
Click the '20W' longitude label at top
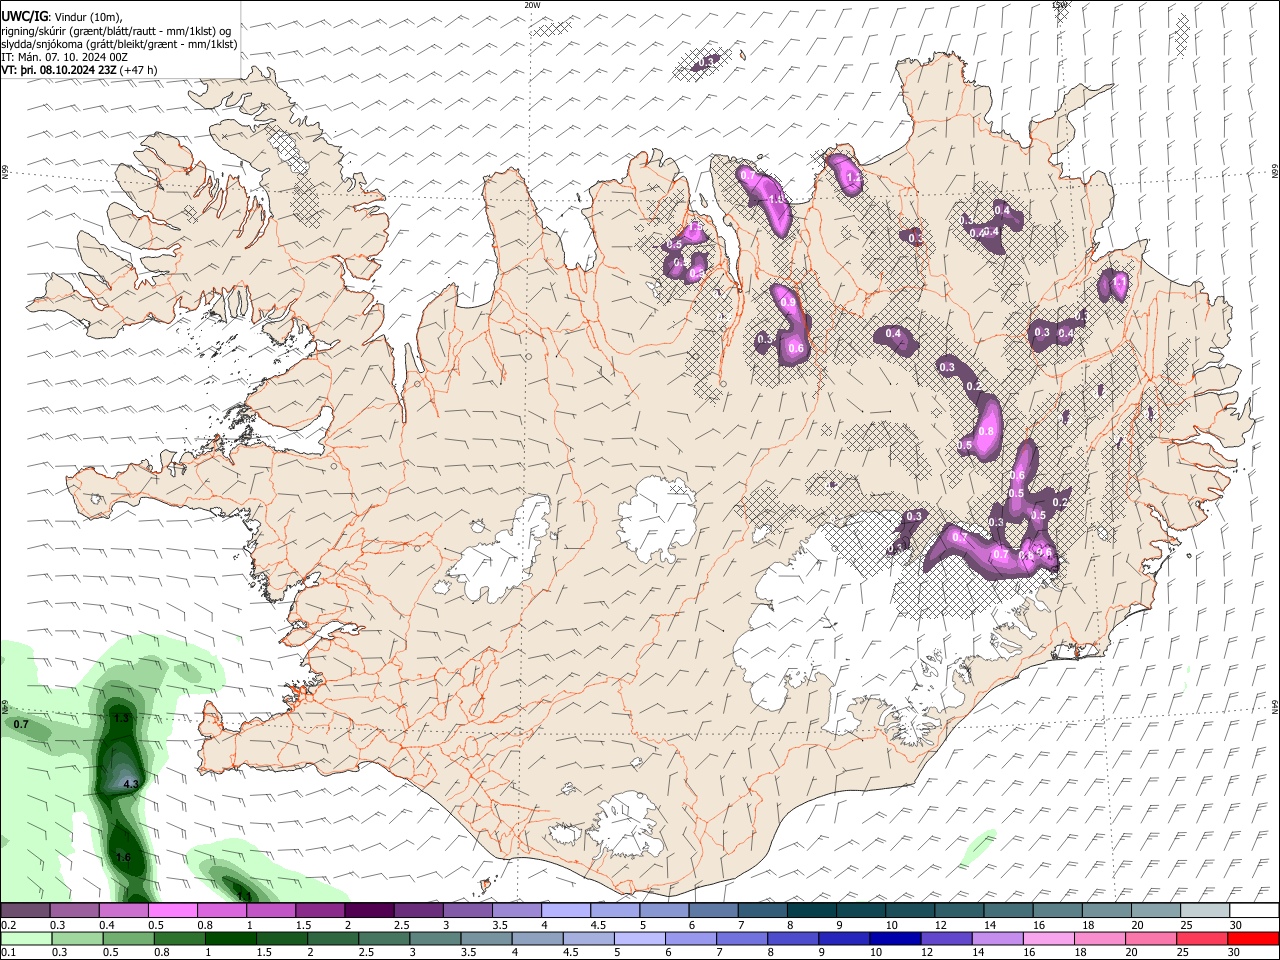[533, 5]
